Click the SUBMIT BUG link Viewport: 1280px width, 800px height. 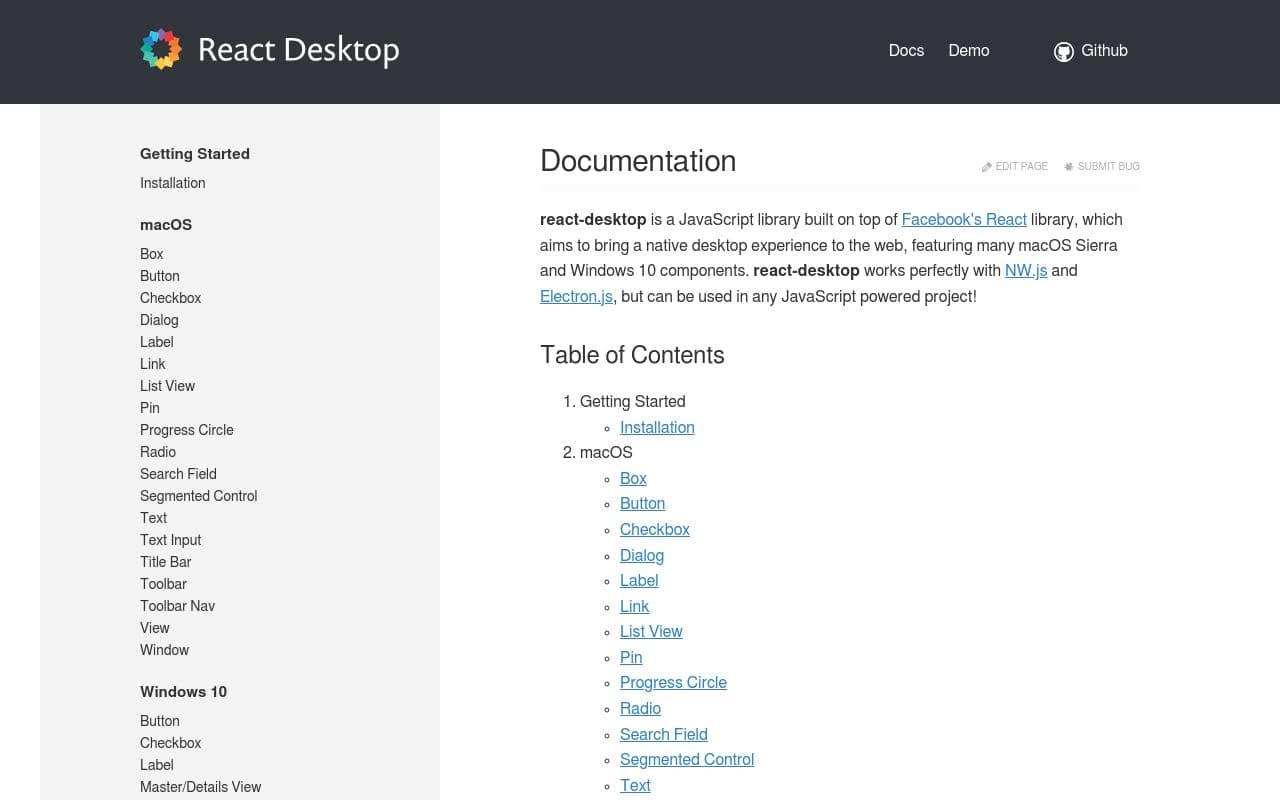(x=1108, y=166)
